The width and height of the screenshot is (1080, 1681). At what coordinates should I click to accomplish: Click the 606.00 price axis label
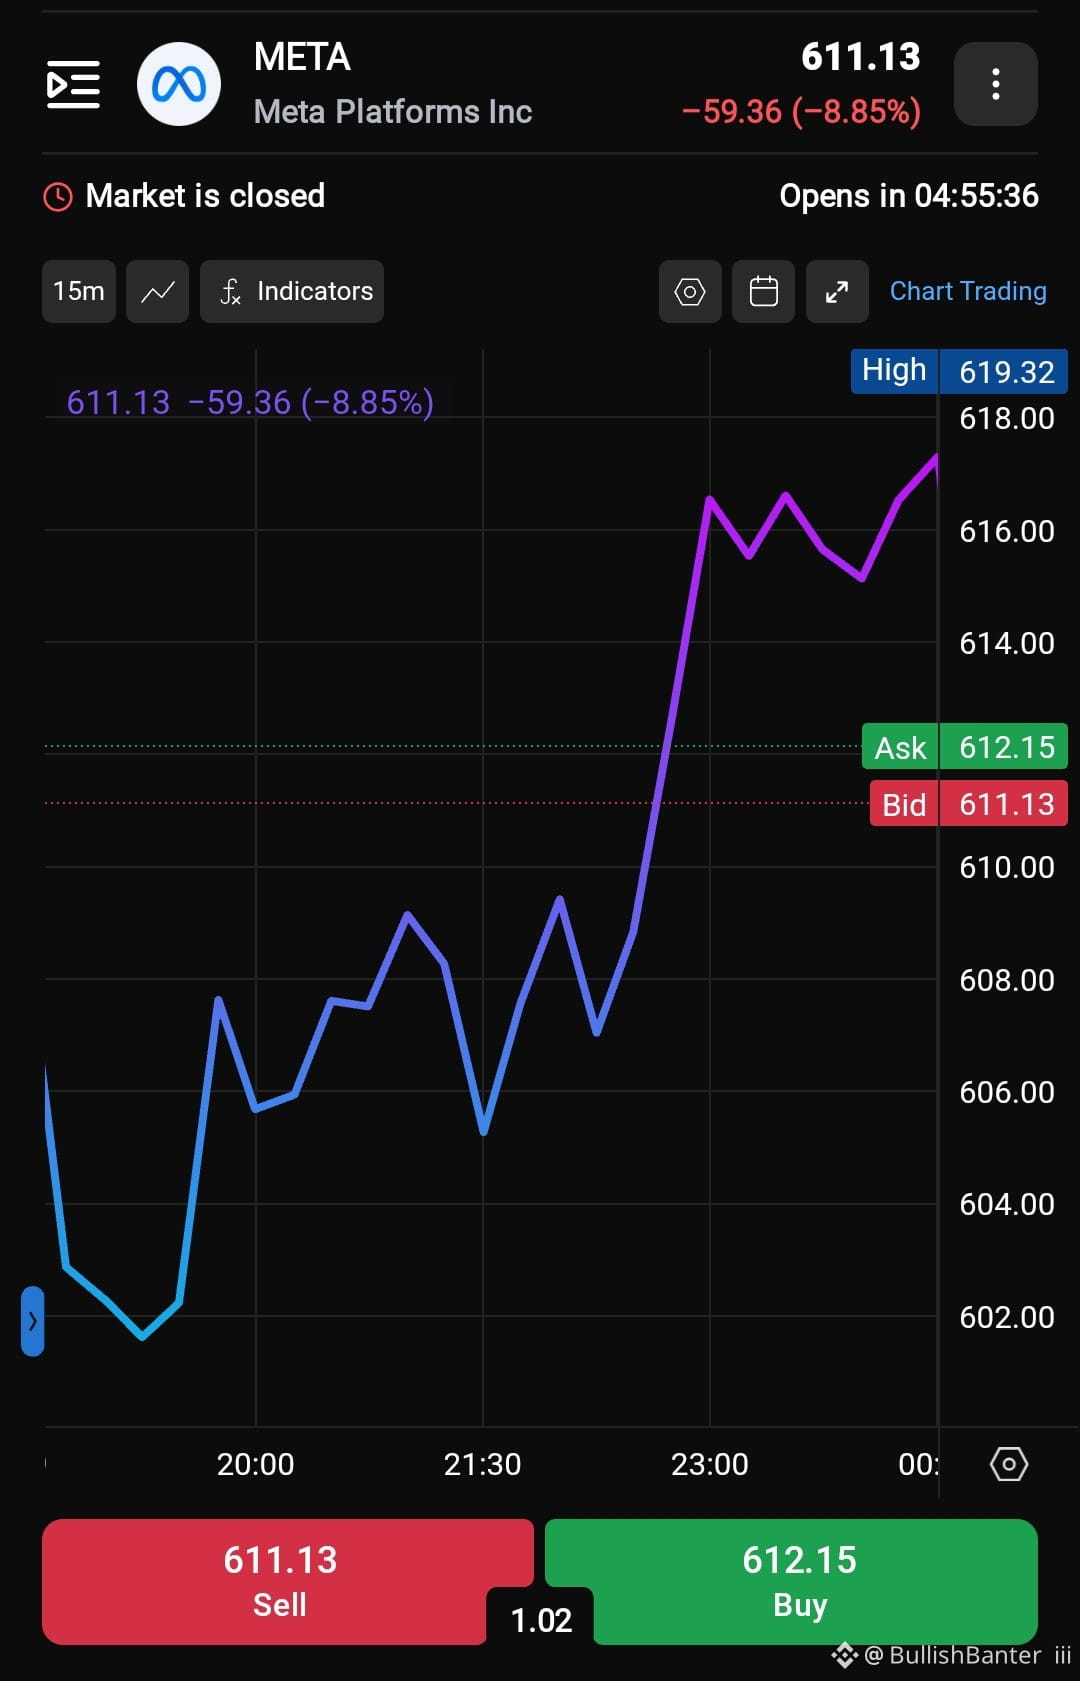click(x=1007, y=1092)
